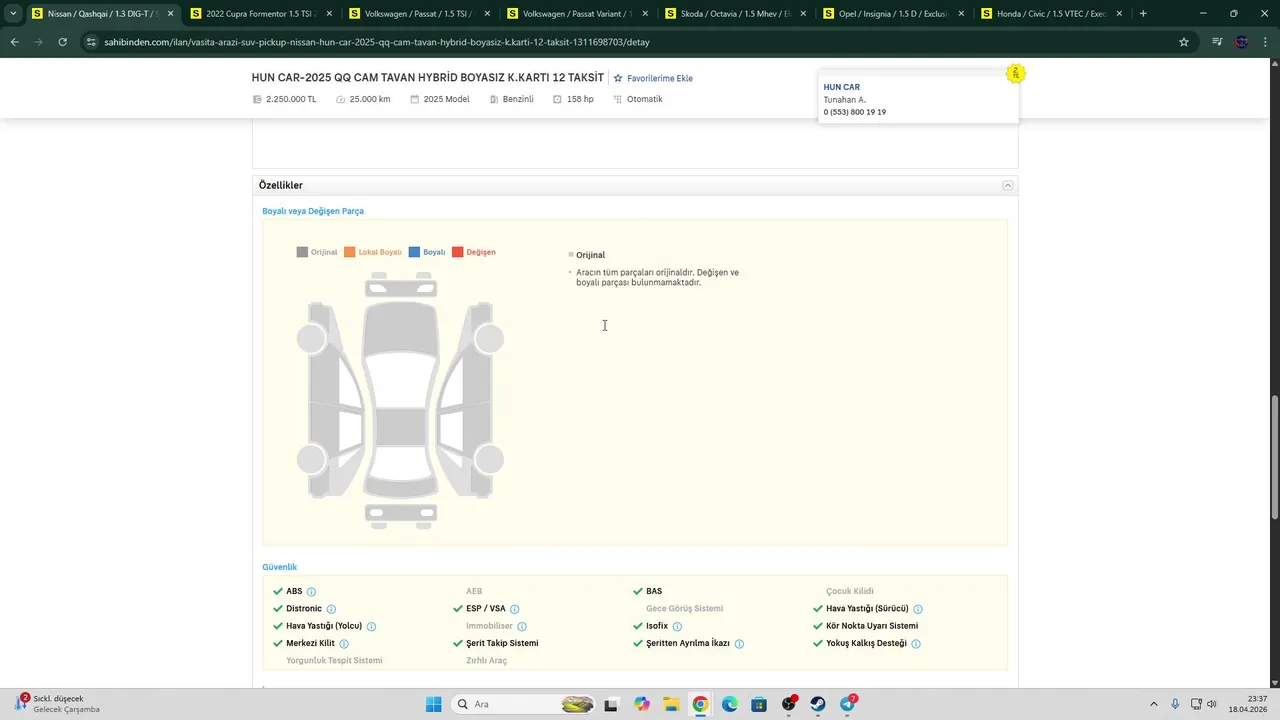Open info icon for Şeritten Ayrılma İkazı
Viewport: 1280px width, 720px height.
(x=739, y=644)
